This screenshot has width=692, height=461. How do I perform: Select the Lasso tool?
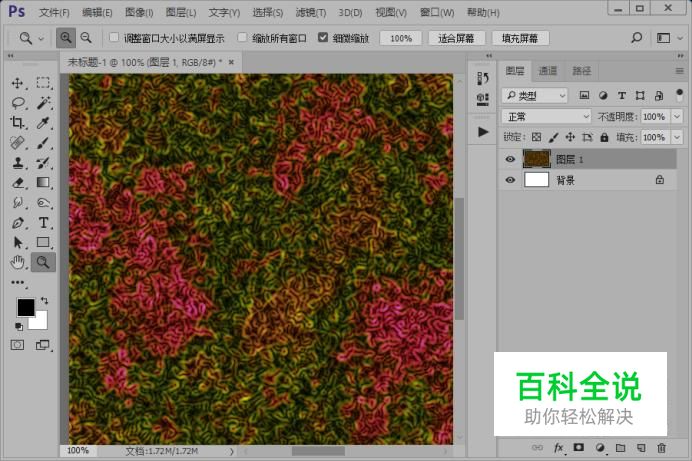point(17,103)
